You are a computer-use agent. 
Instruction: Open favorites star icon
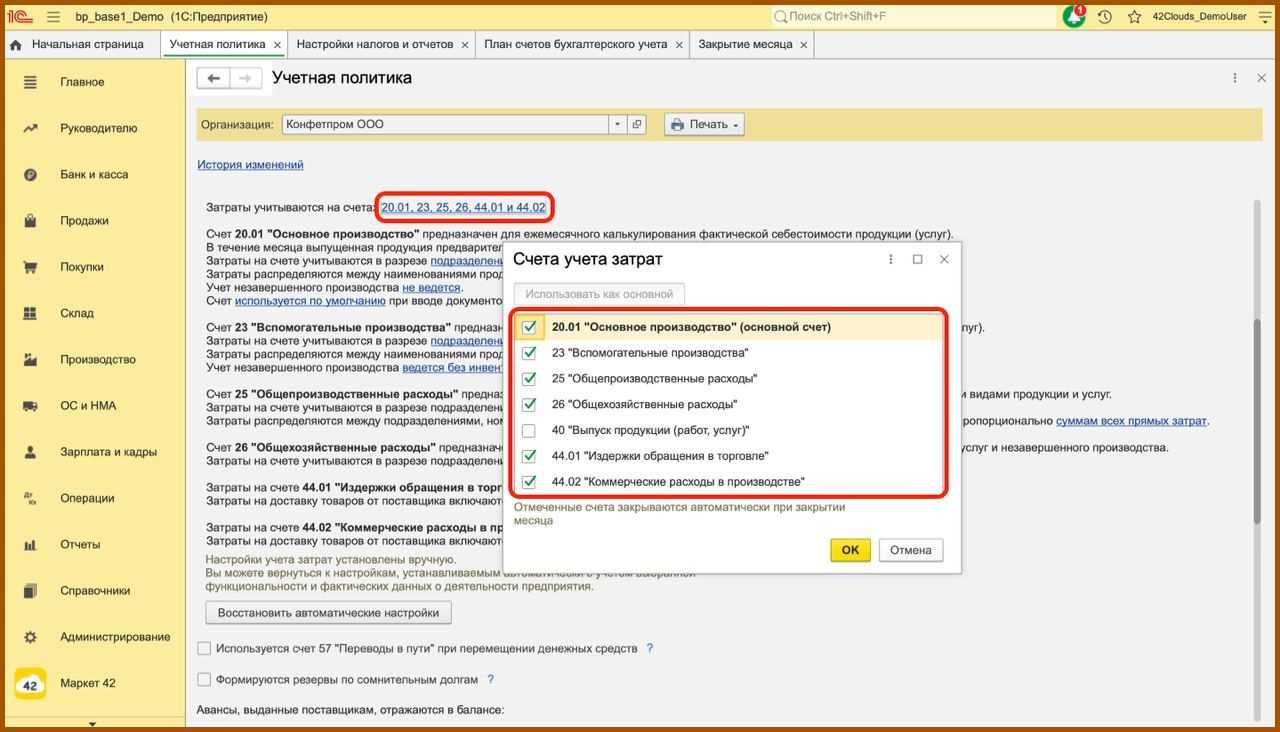pos(1135,17)
